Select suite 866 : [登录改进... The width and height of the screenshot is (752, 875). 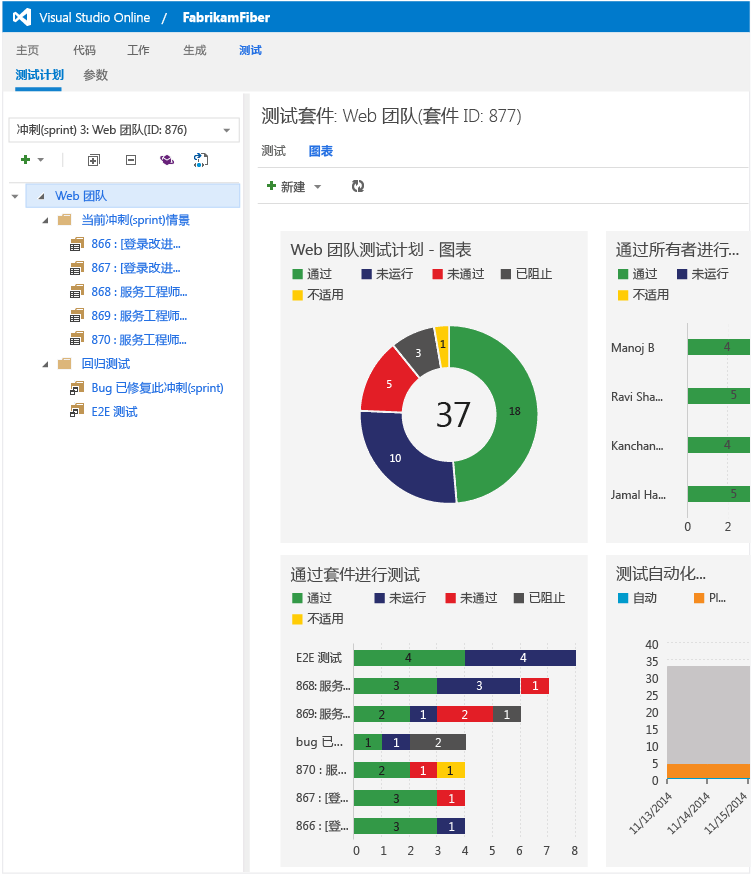[136, 244]
